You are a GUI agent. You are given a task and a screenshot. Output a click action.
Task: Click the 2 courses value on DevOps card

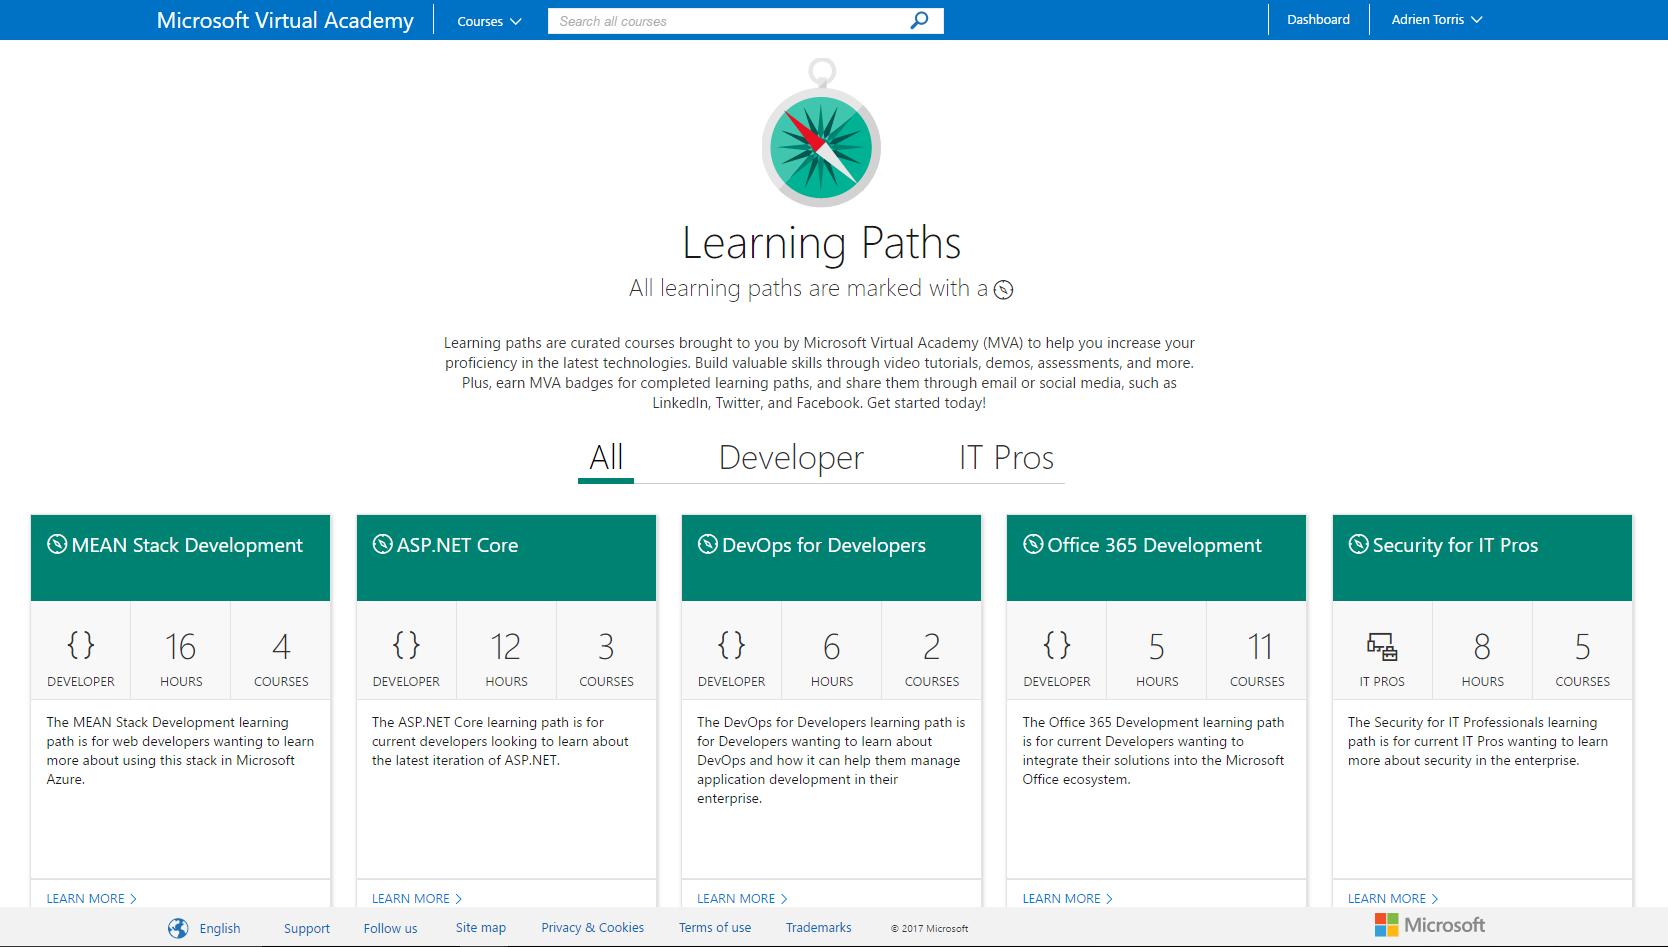[931, 647]
